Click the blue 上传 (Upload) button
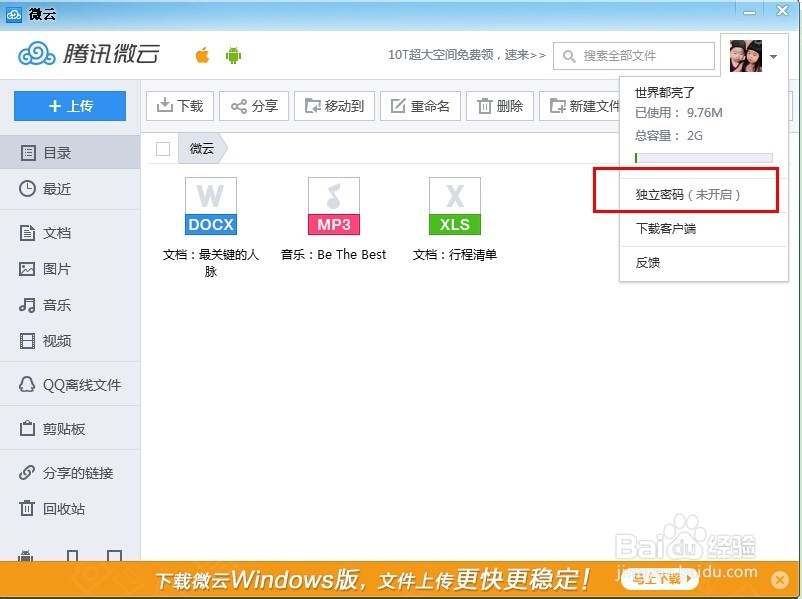The image size is (802, 599). coord(69,105)
